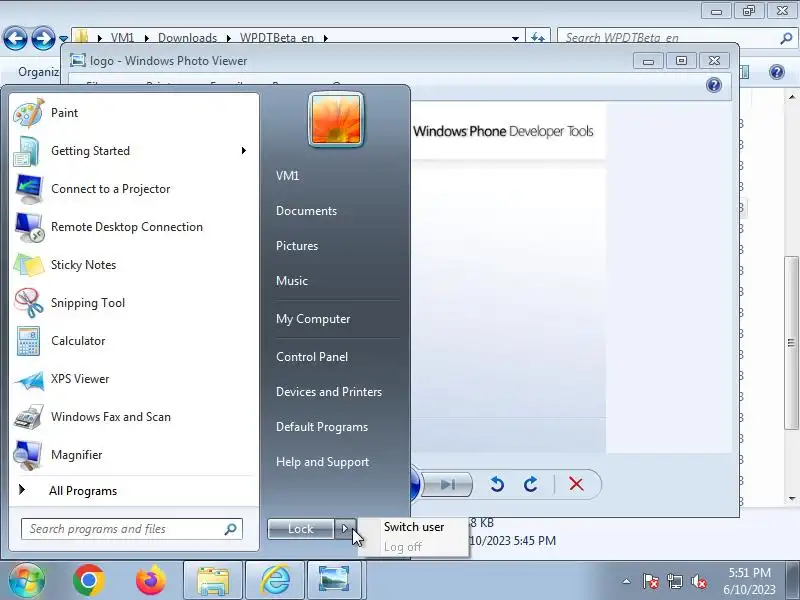Click Explorer scrollbar up arrow
800x600 pixels.
pos(791,97)
